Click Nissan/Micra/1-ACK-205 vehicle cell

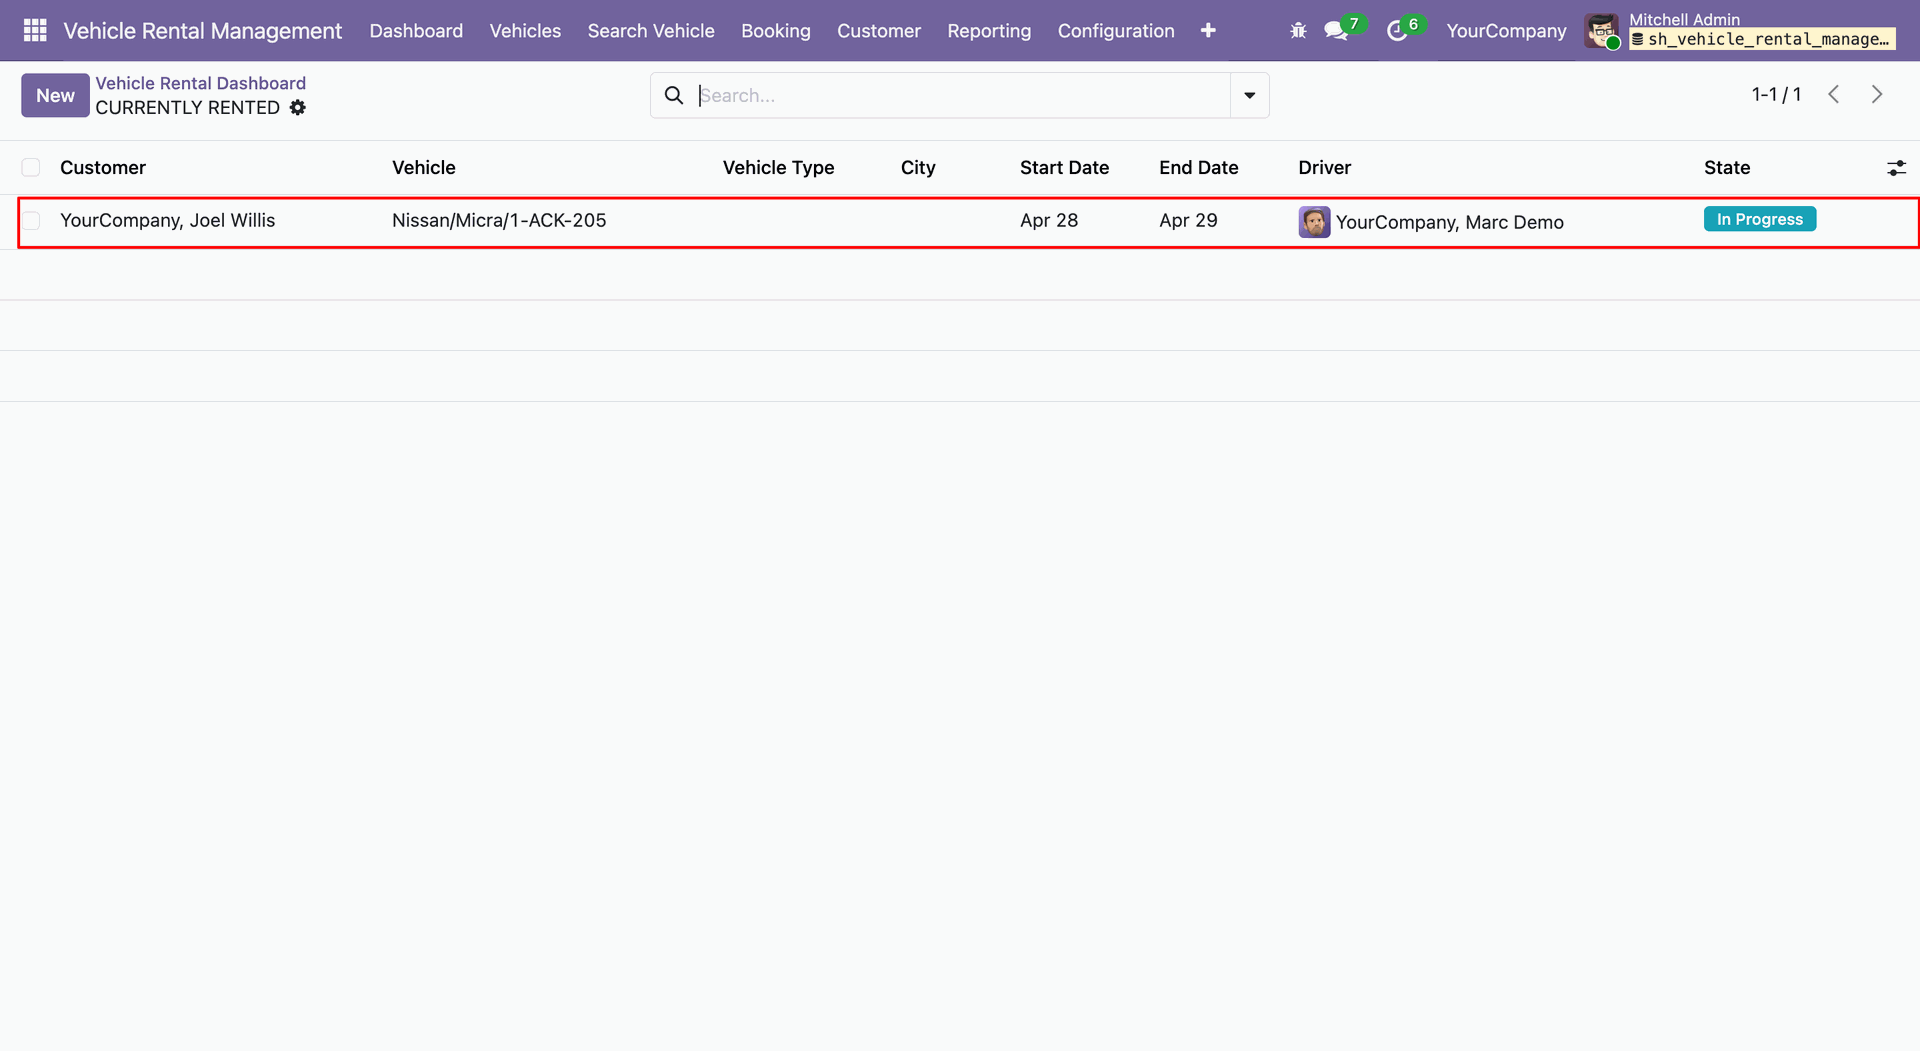499,221
